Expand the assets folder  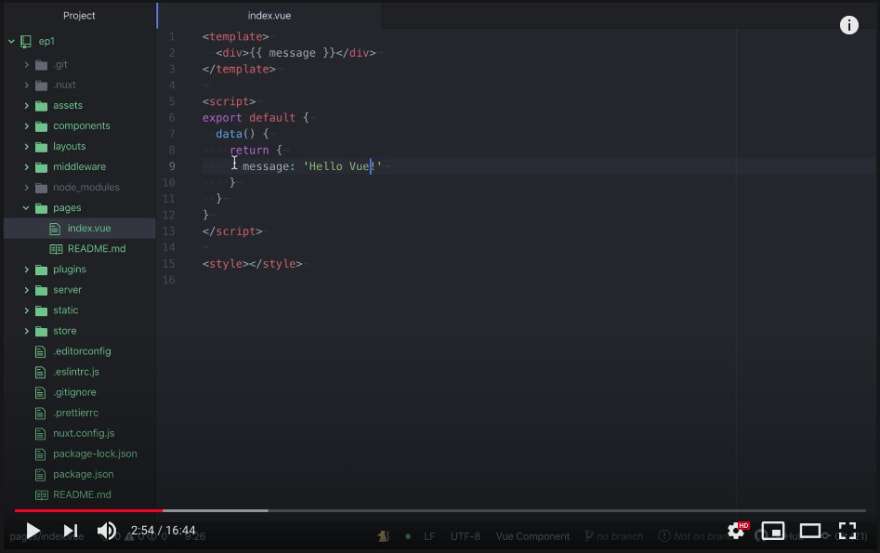[x=26, y=106]
